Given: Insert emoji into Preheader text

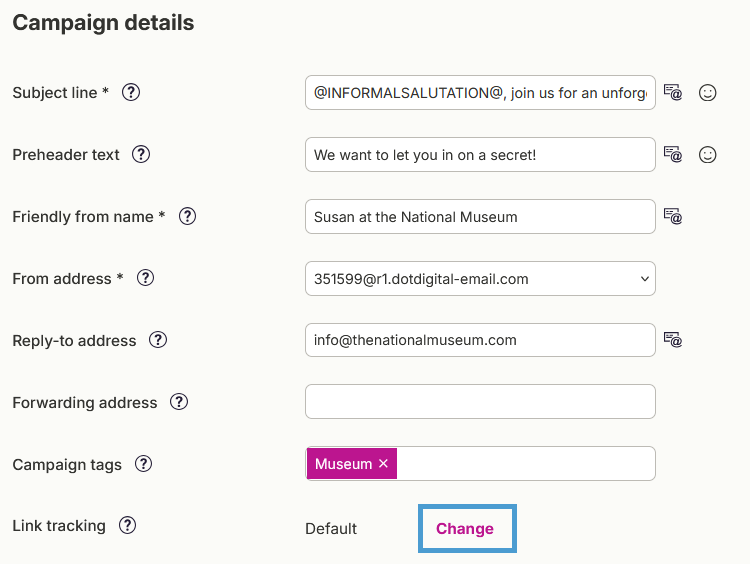Looking at the screenshot, I should pos(707,155).
